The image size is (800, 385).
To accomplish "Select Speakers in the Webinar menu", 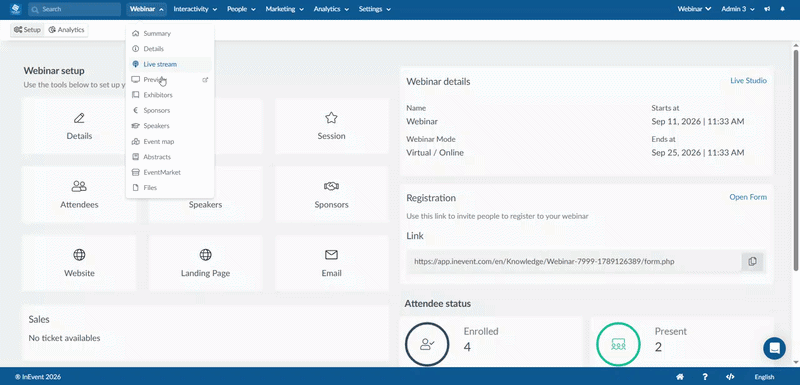I will [170, 126].
